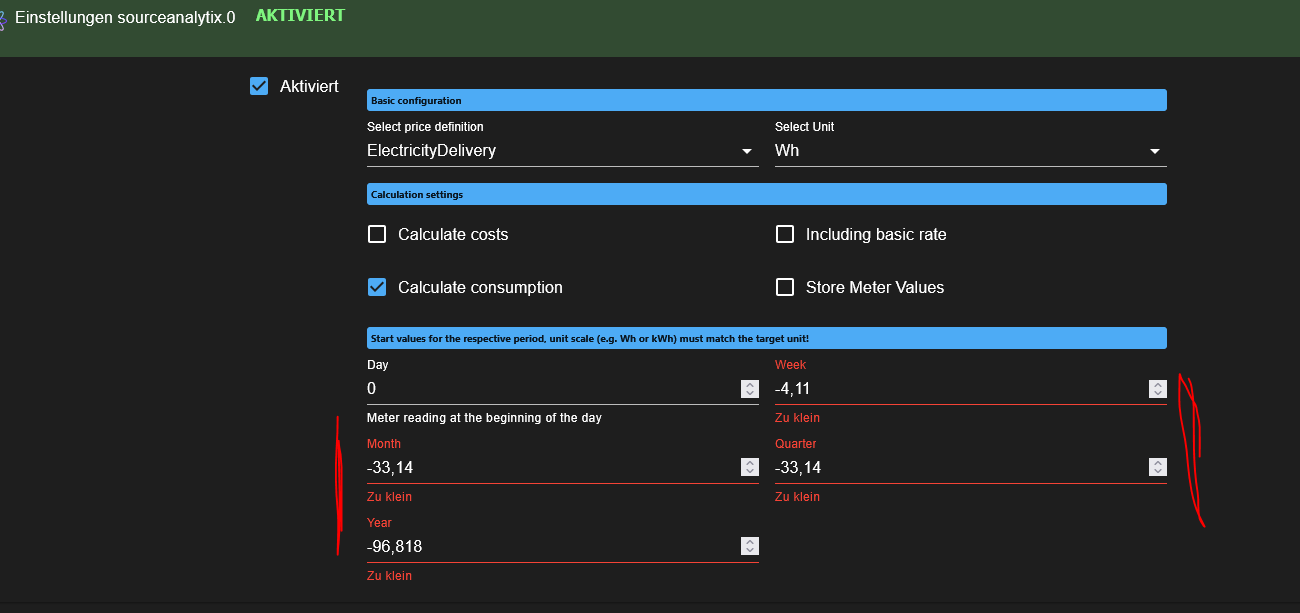Click the Day field down arrow

point(749,393)
